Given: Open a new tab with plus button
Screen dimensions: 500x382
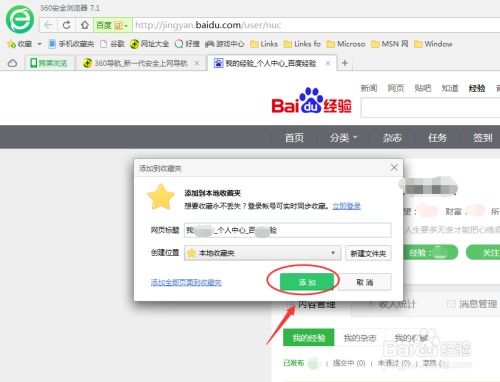Looking at the screenshot, I should tap(345, 63).
